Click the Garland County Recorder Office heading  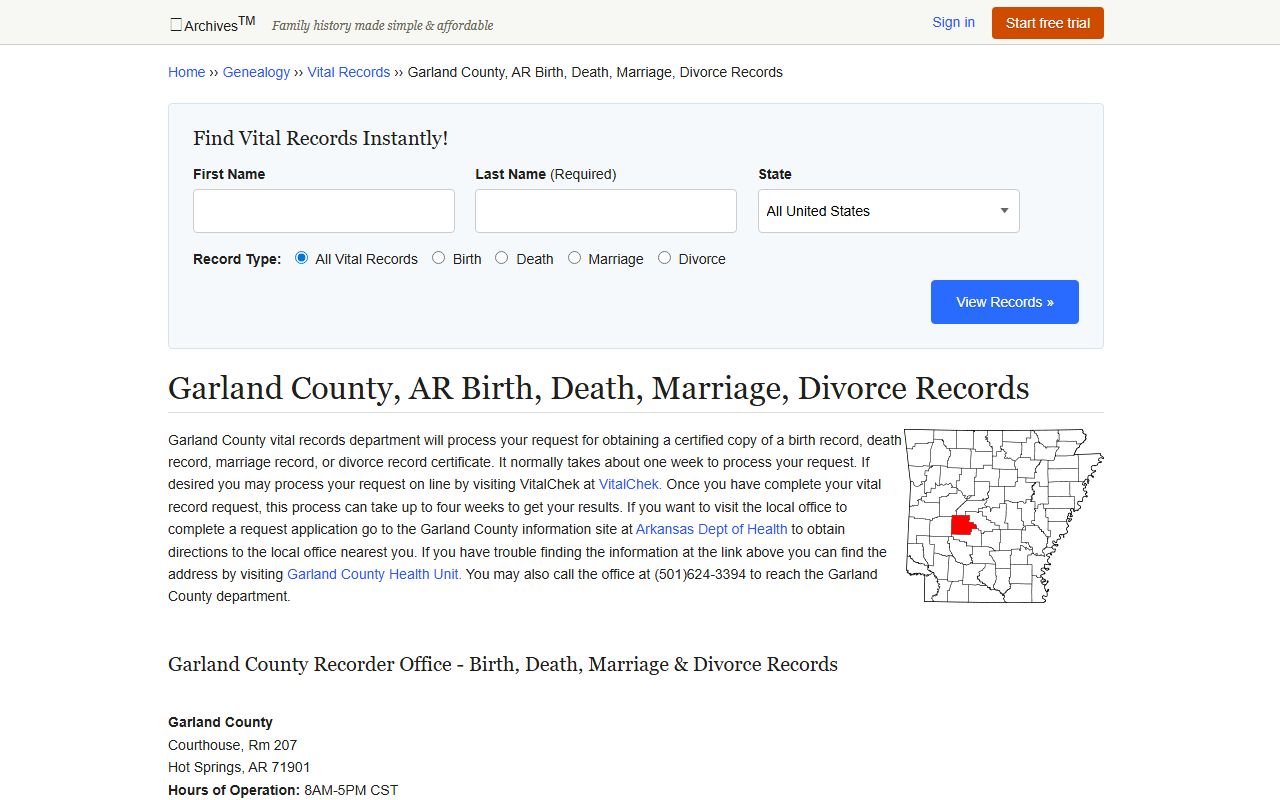tap(503, 664)
